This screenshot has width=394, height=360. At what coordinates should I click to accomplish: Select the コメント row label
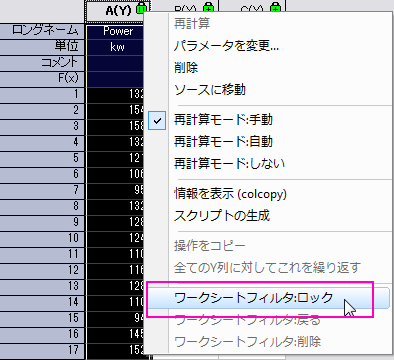pyautogui.click(x=43, y=62)
